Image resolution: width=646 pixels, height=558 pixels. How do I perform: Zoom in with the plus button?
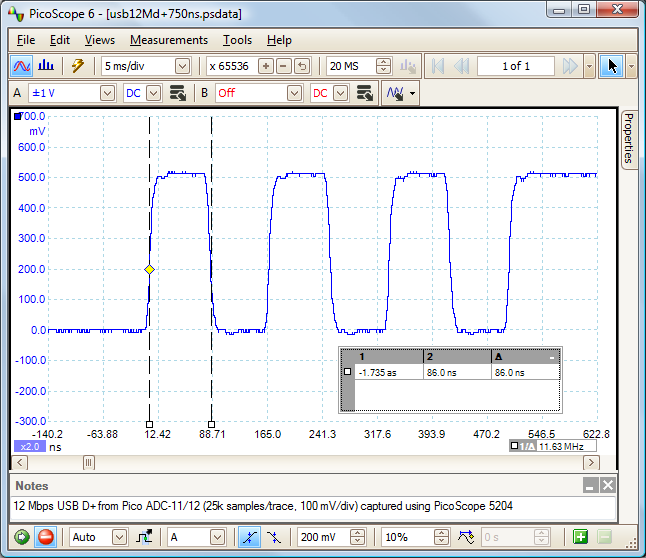(x=266, y=66)
